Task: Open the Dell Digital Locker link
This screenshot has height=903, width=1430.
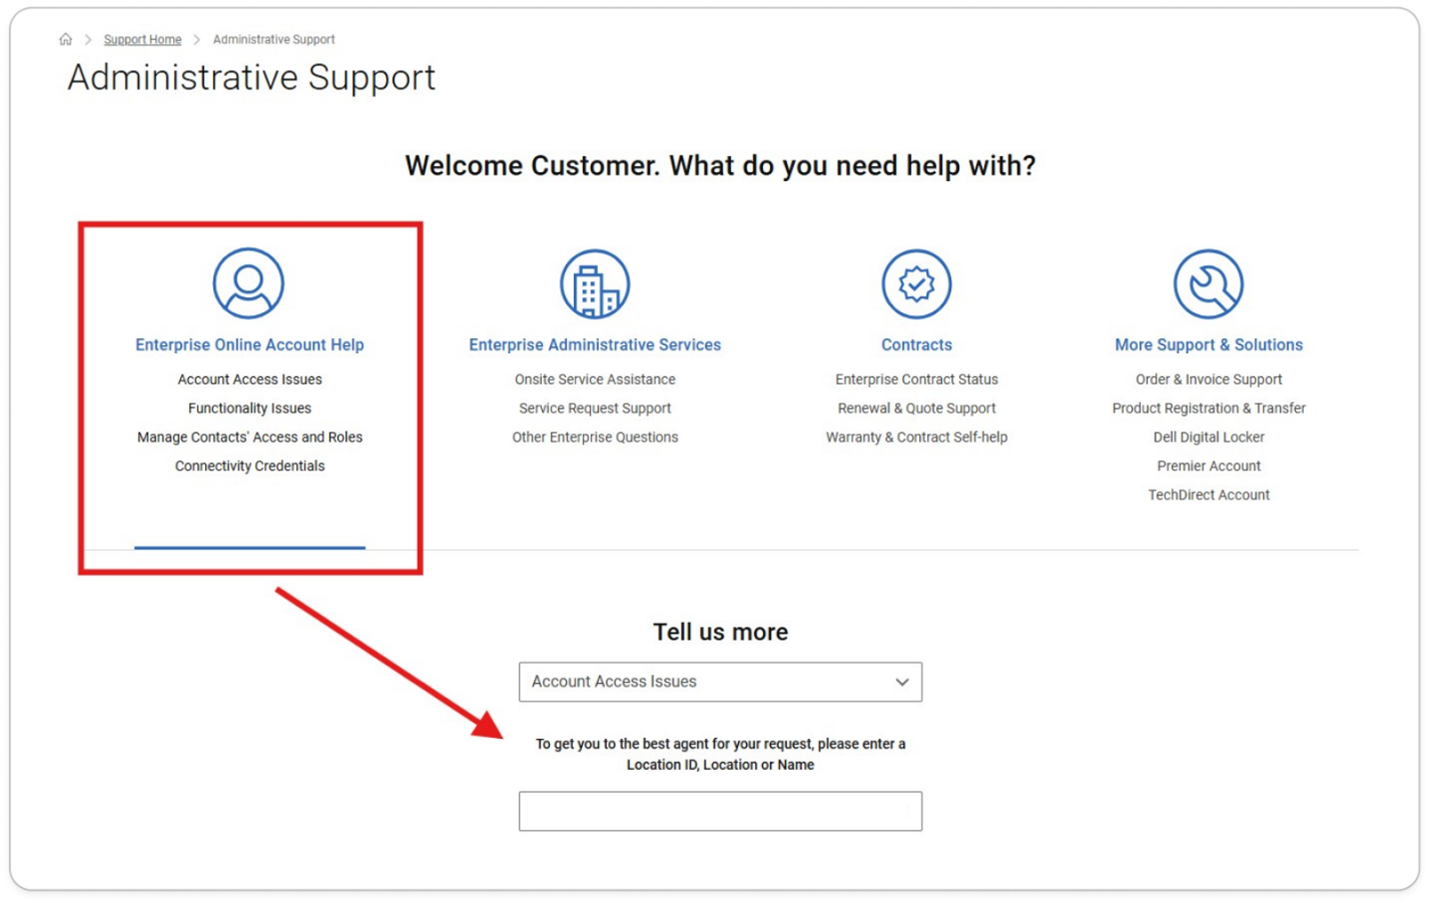Action: (1208, 437)
